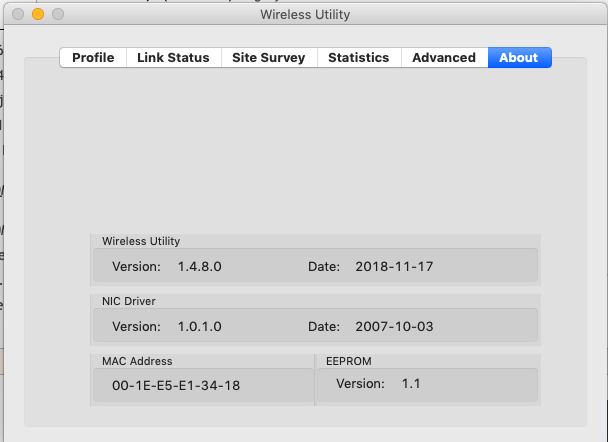608x442 pixels.
Task: Click the NIC Driver section heading
Action: (129, 300)
